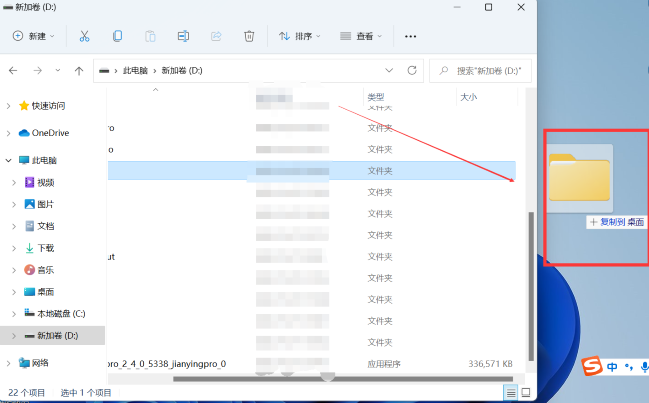Viewport: 649px width, 403px height.
Task: Click the 类型 column header
Action: pyautogui.click(x=376, y=97)
